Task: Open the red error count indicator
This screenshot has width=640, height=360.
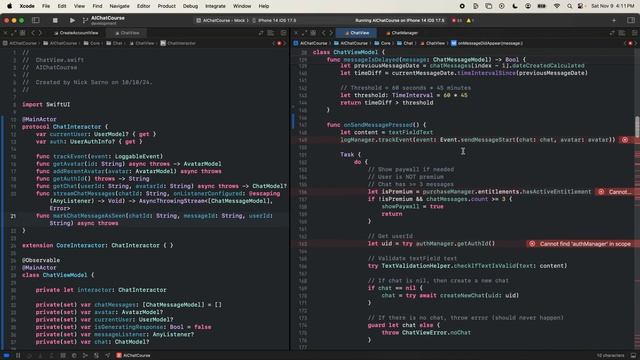Action: pyautogui.click(x=457, y=20)
